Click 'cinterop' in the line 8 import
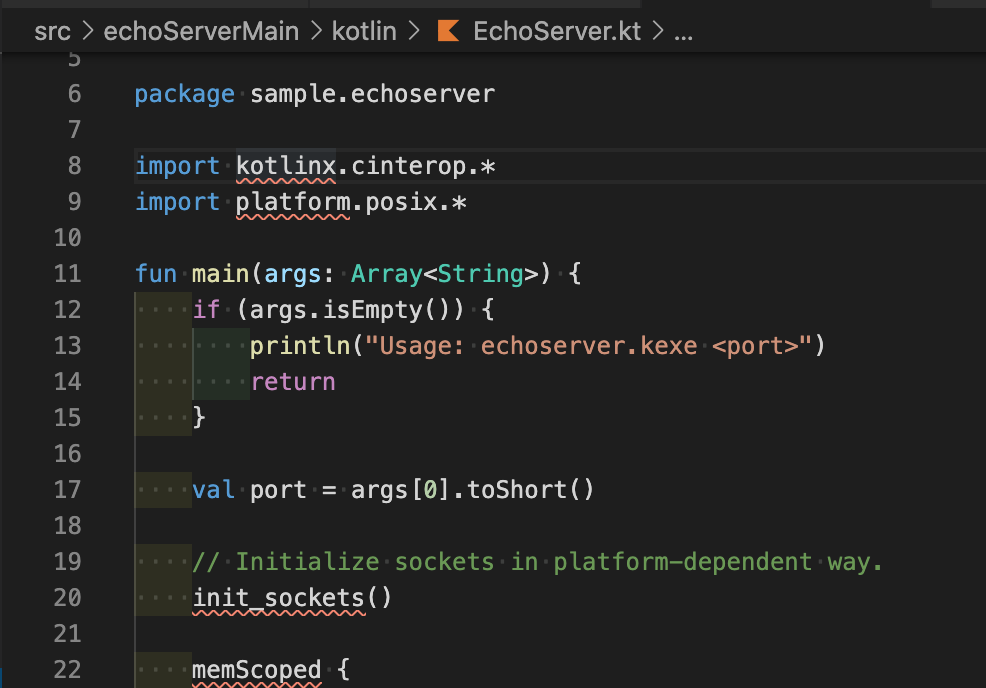The width and height of the screenshot is (986, 688). pos(409,166)
